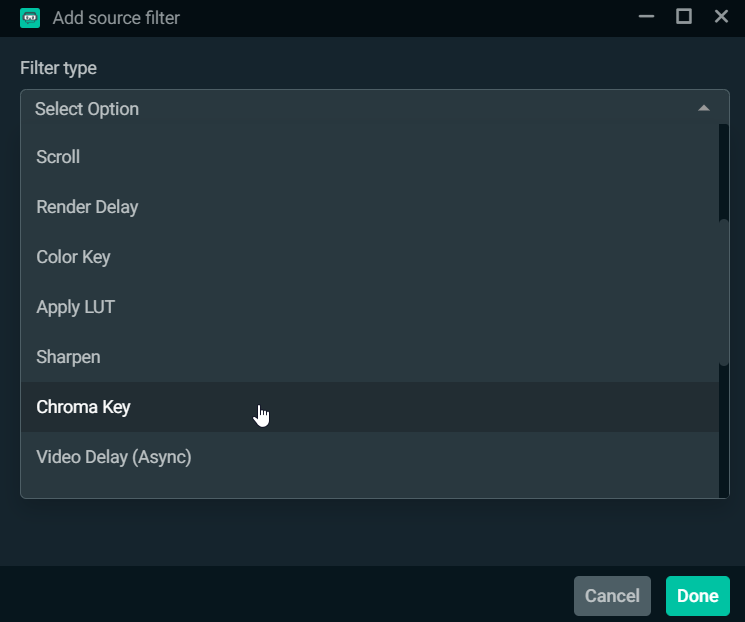The width and height of the screenshot is (745, 622).
Task: Click the Filter type label
Action: [58, 68]
